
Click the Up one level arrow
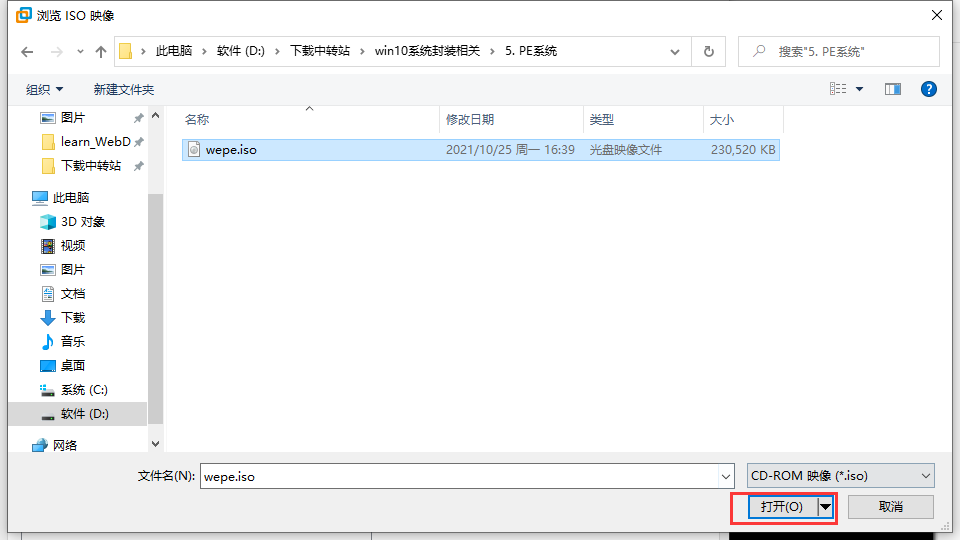[x=100, y=51]
